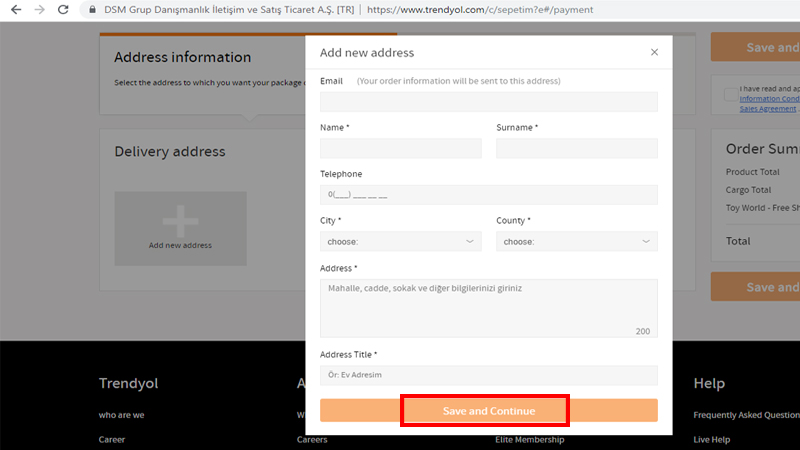Open the County dropdown
This screenshot has height=450, width=800.
[577, 241]
